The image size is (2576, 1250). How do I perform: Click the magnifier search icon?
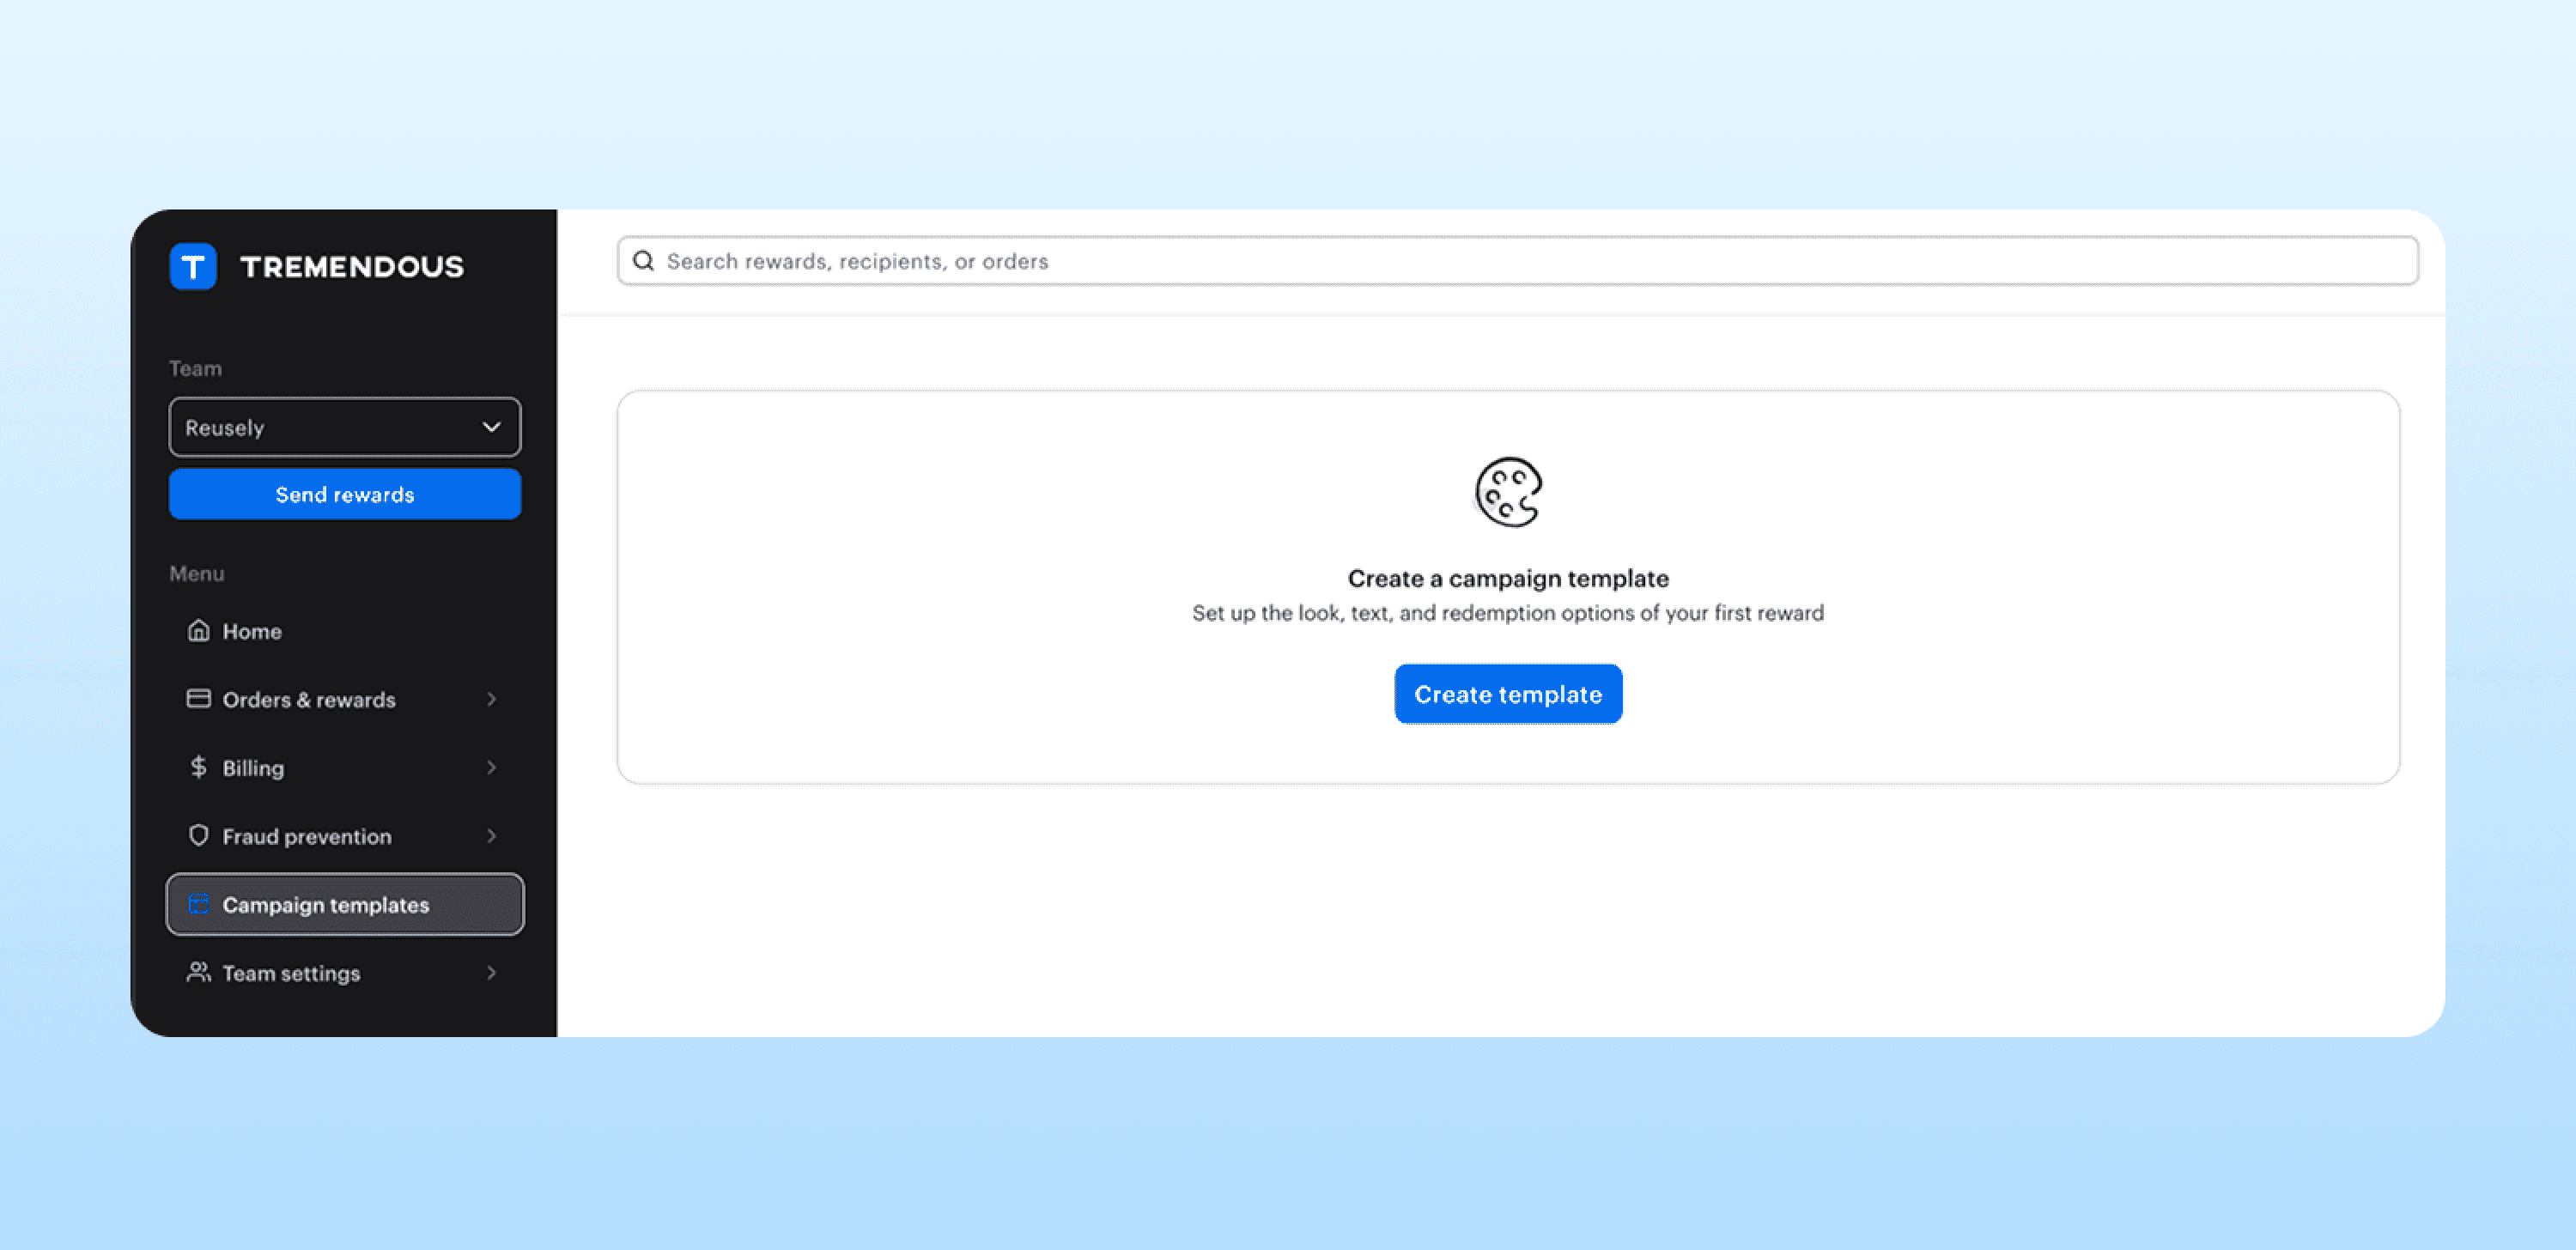click(x=643, y=261)
